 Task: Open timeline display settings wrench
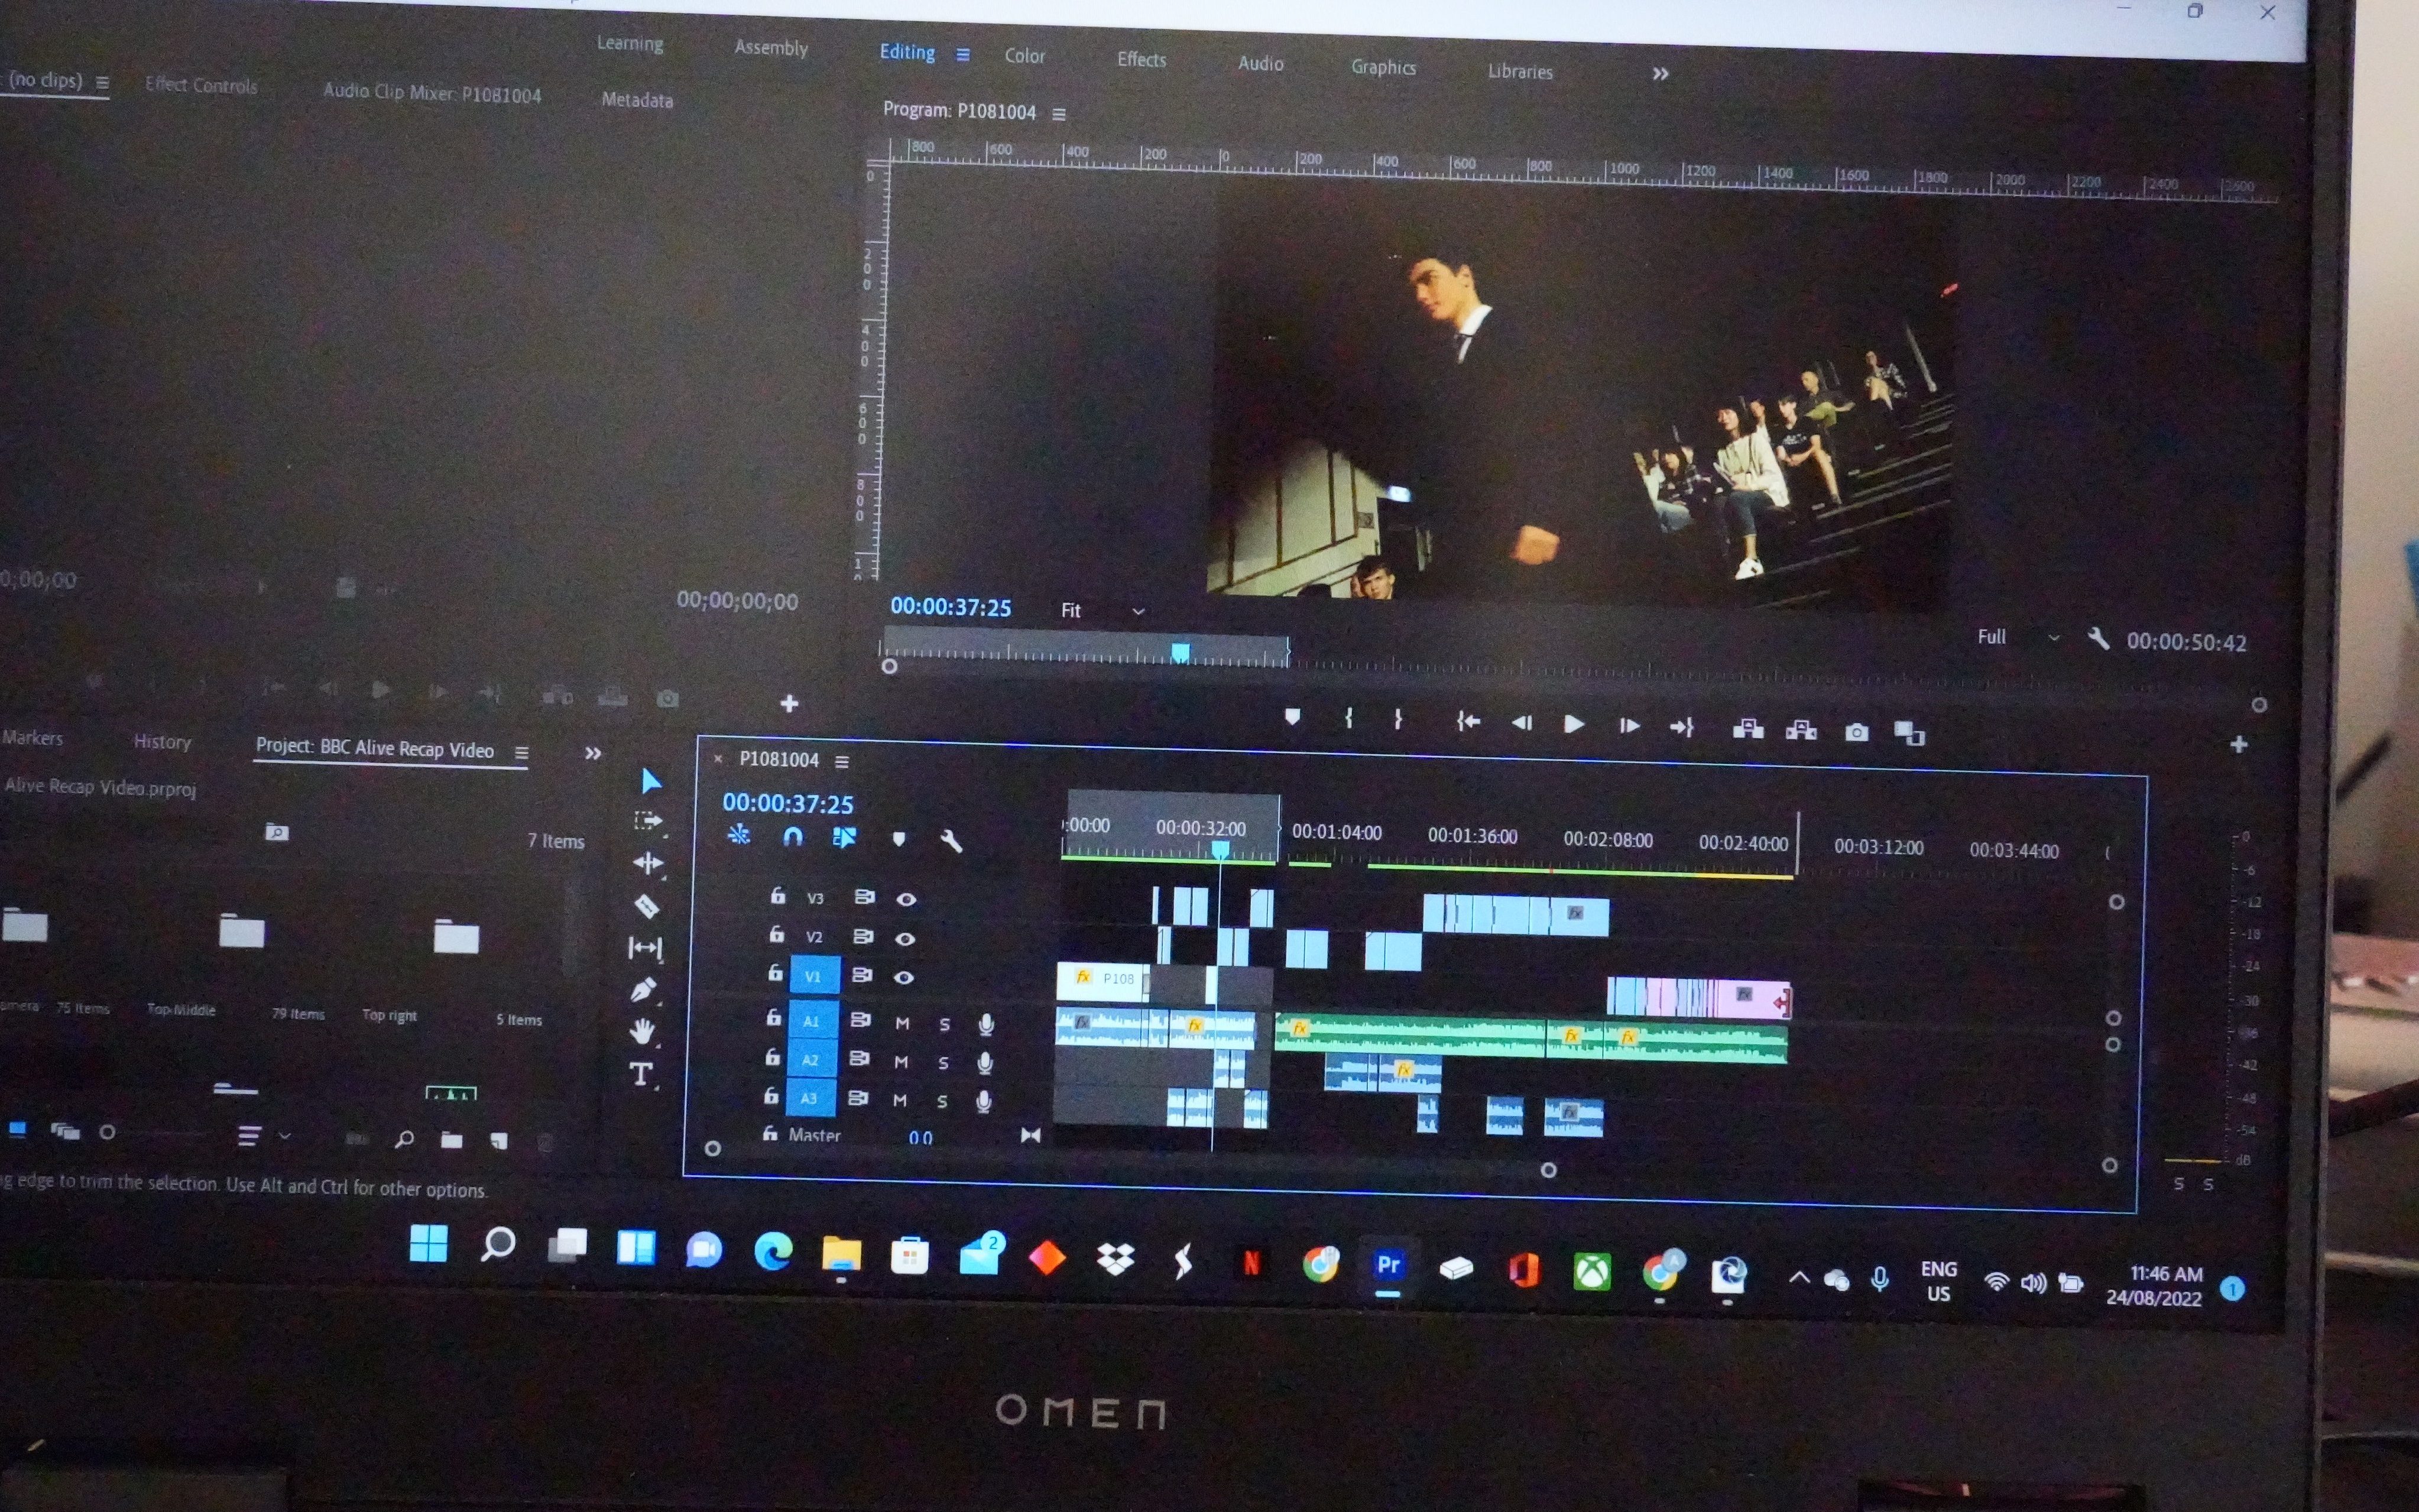[x=951, y=841]
